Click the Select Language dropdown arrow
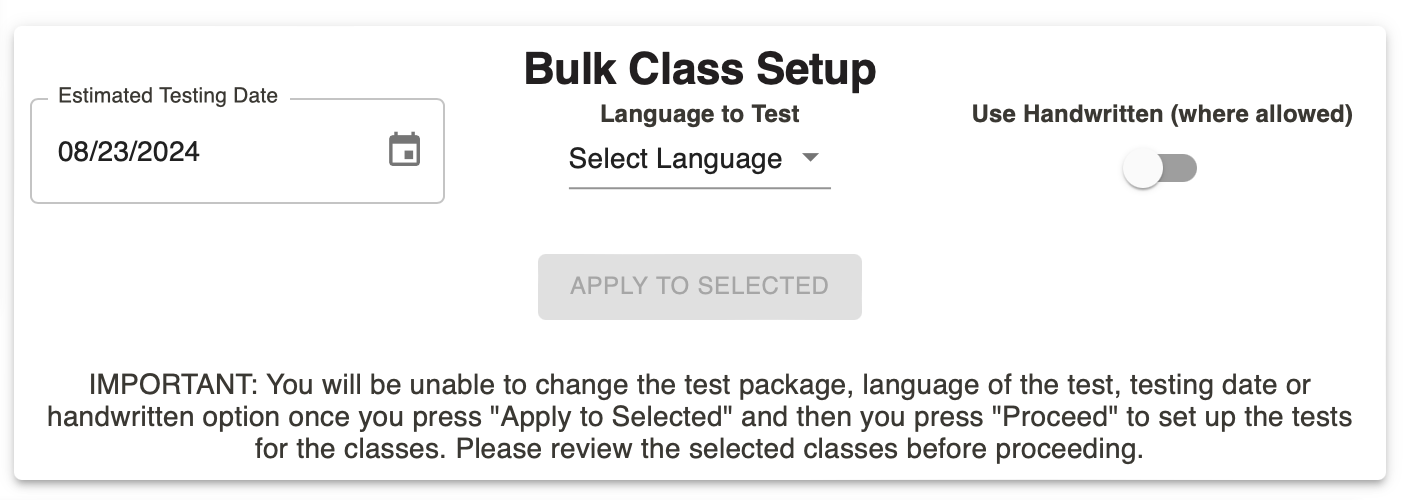1408x500 pixels. [x=811, y=158]
